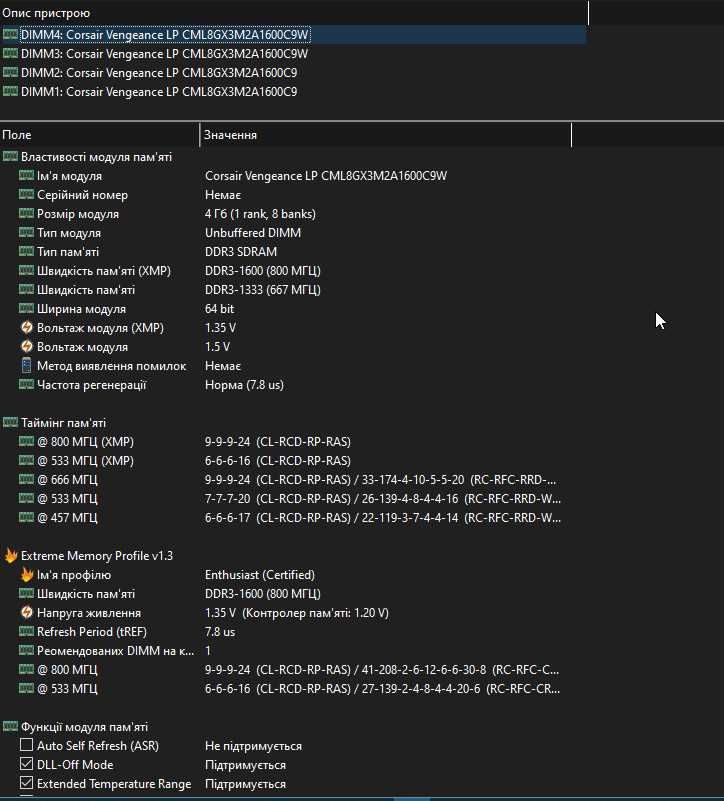Click the icon beside 'Тип модуля'
724x801 pixels.
click(x=27, y=232)
